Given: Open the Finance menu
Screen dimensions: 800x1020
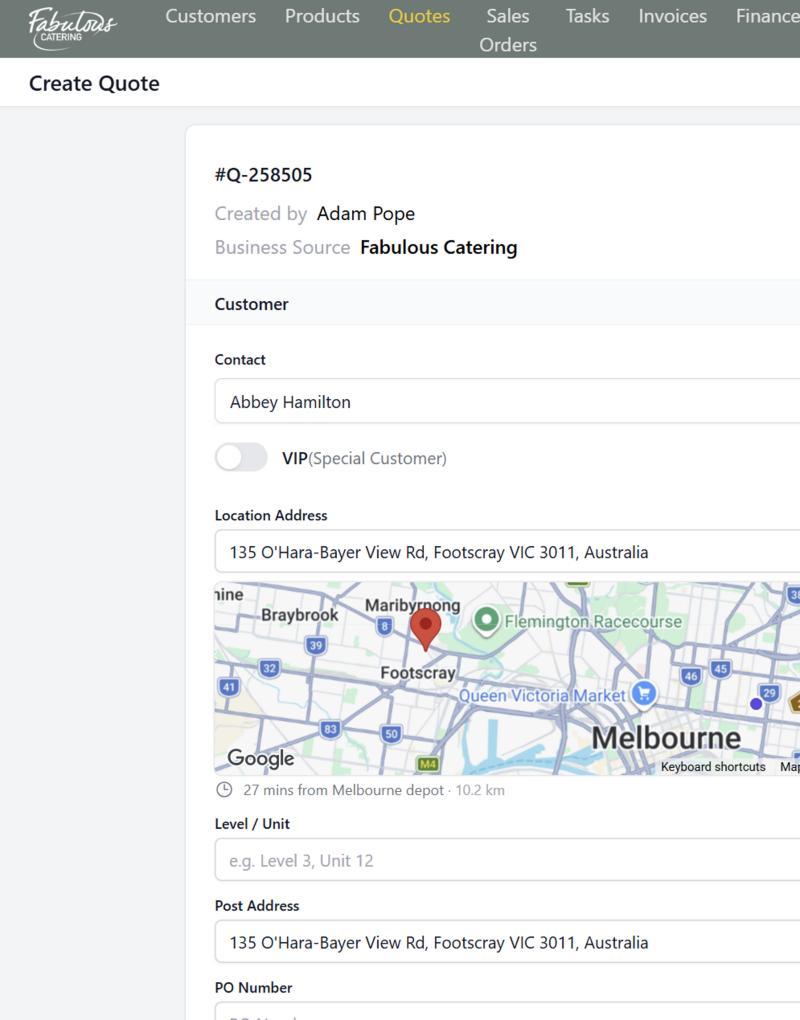Looking at the screenshot, I should [x=767, y=16].
